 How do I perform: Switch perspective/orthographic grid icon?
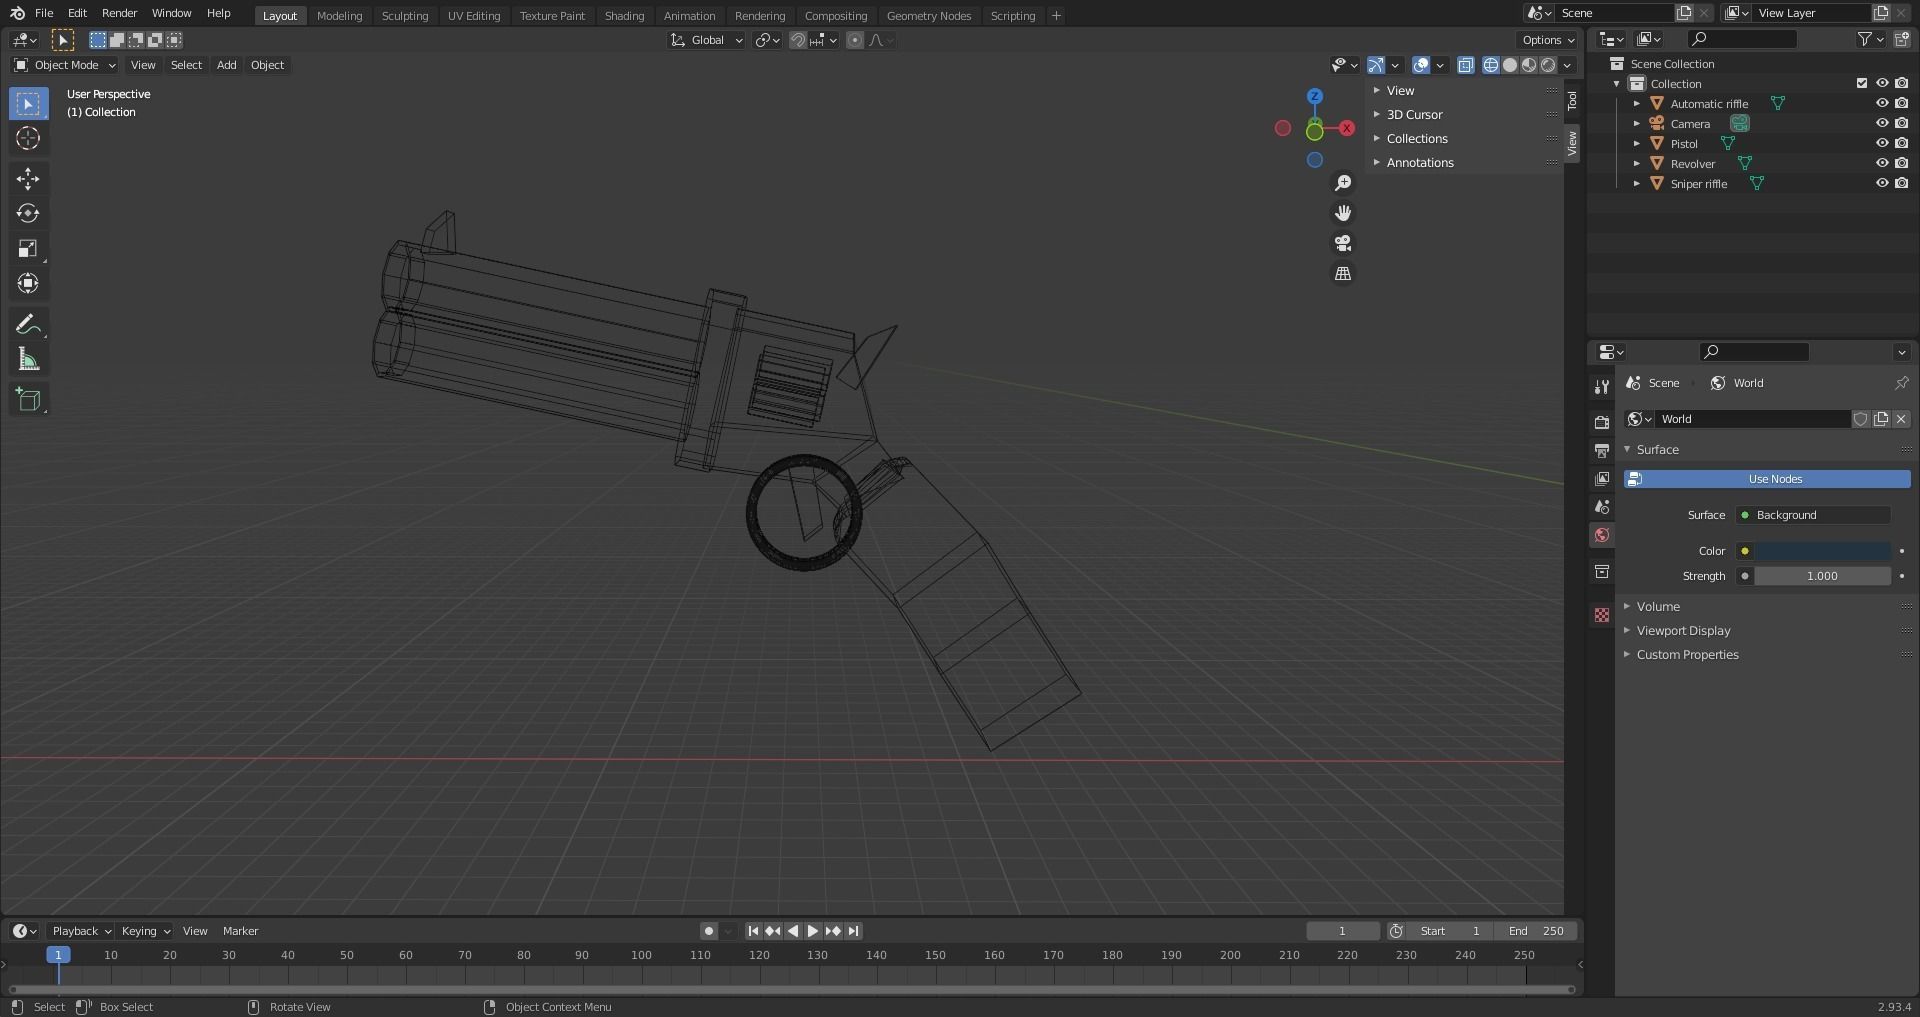pos(1343,273)
